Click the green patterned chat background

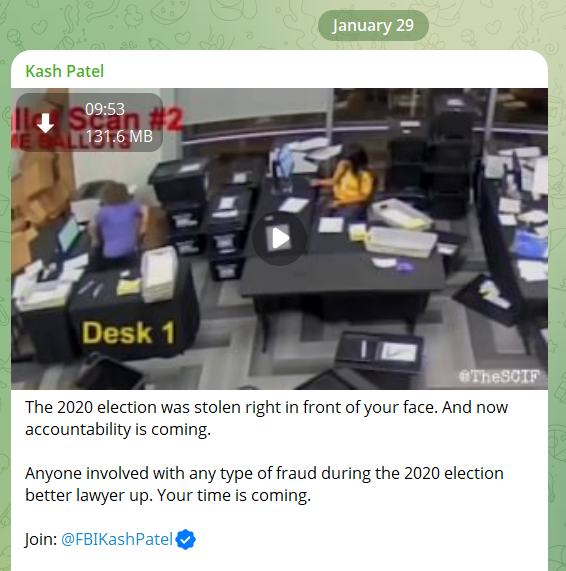[x=146, y=25]
